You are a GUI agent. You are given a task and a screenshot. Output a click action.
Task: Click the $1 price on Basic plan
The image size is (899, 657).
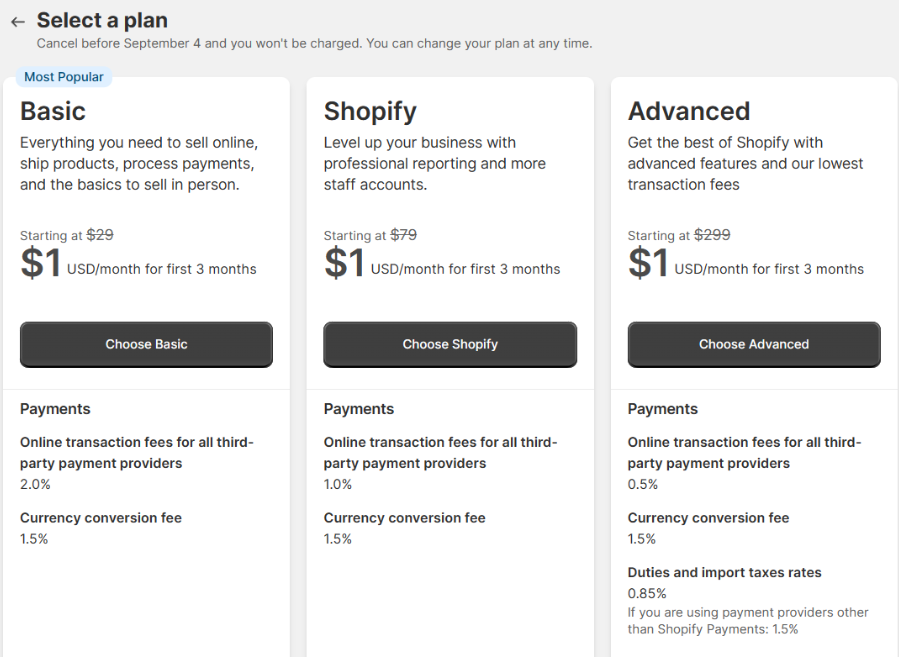(x=41, y=263)
